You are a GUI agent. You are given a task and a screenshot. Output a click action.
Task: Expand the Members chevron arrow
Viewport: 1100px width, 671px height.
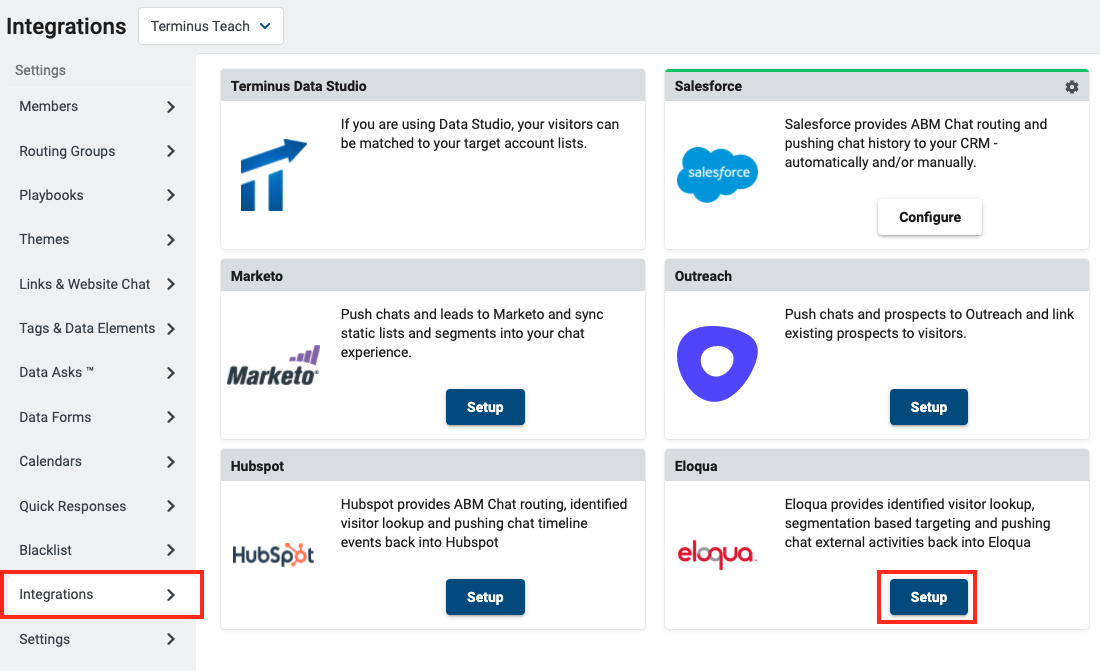click(170, 107)
